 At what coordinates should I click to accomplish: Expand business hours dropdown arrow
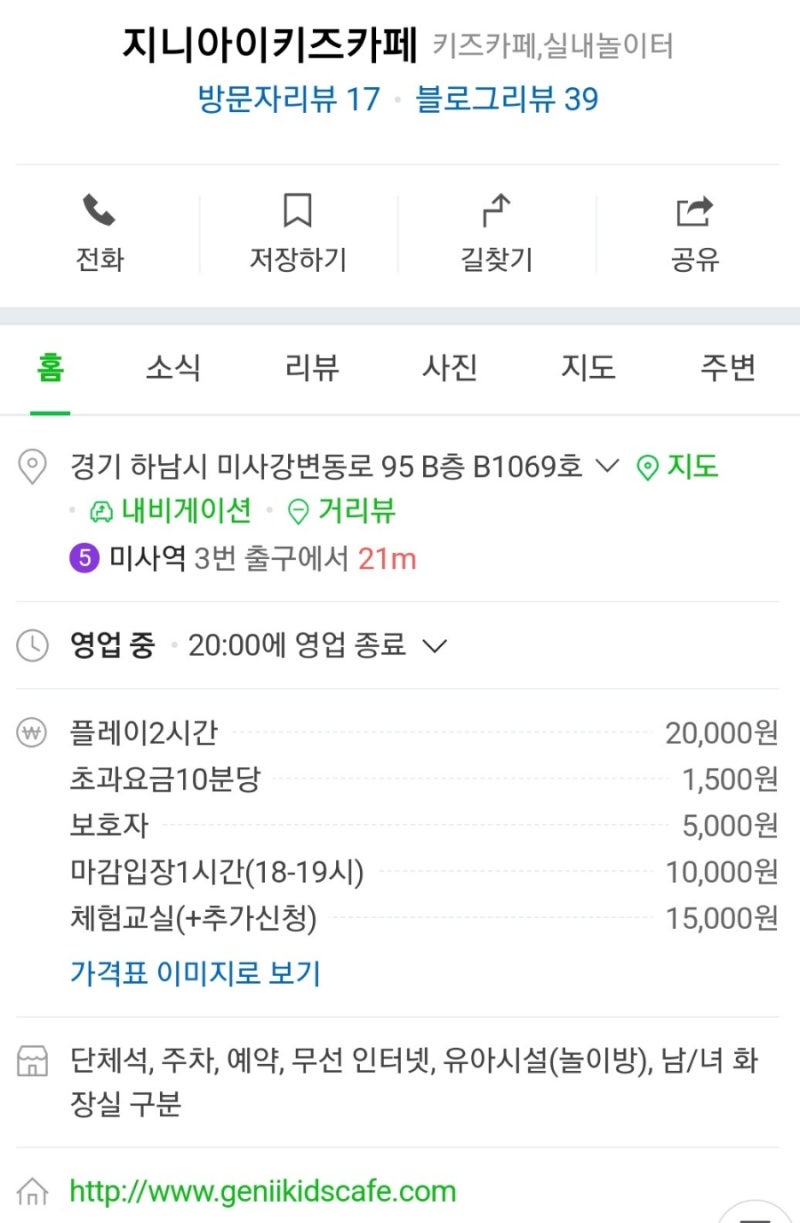point(433,646)
